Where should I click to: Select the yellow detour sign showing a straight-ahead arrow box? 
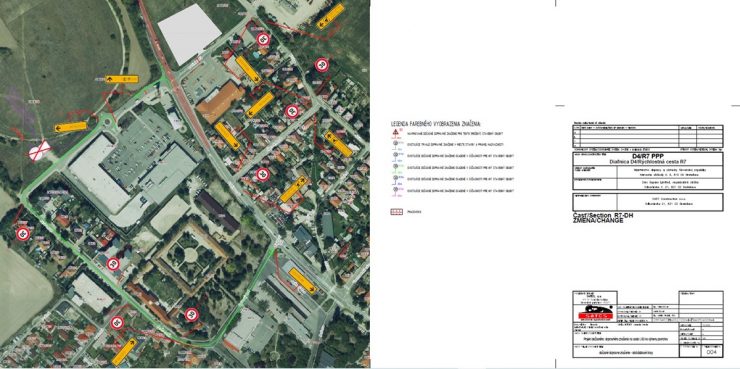coord(122,79)
